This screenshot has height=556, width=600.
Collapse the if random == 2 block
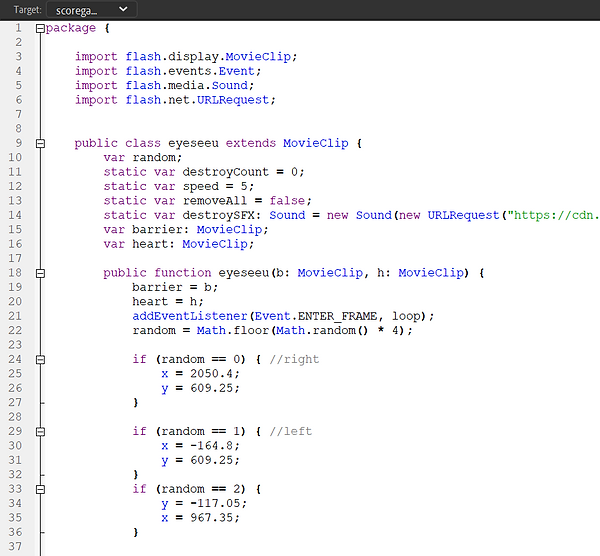(40, 489)
